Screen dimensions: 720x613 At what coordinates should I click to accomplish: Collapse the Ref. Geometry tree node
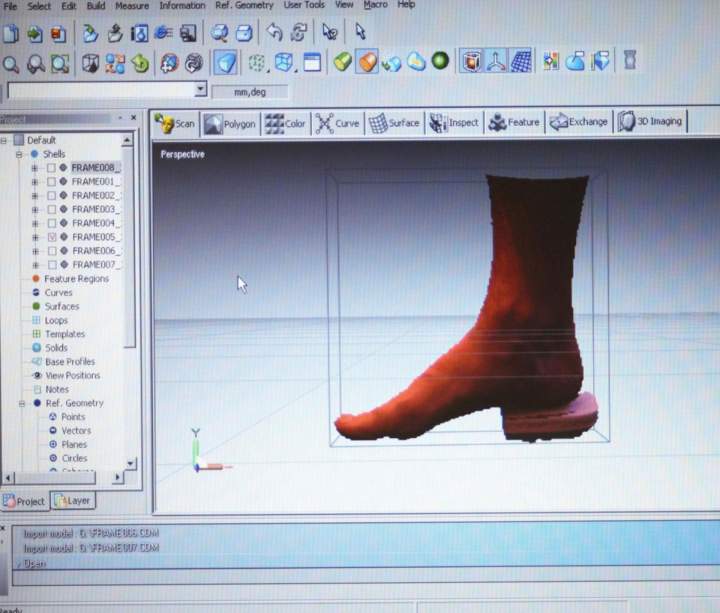tap(22, 404)
